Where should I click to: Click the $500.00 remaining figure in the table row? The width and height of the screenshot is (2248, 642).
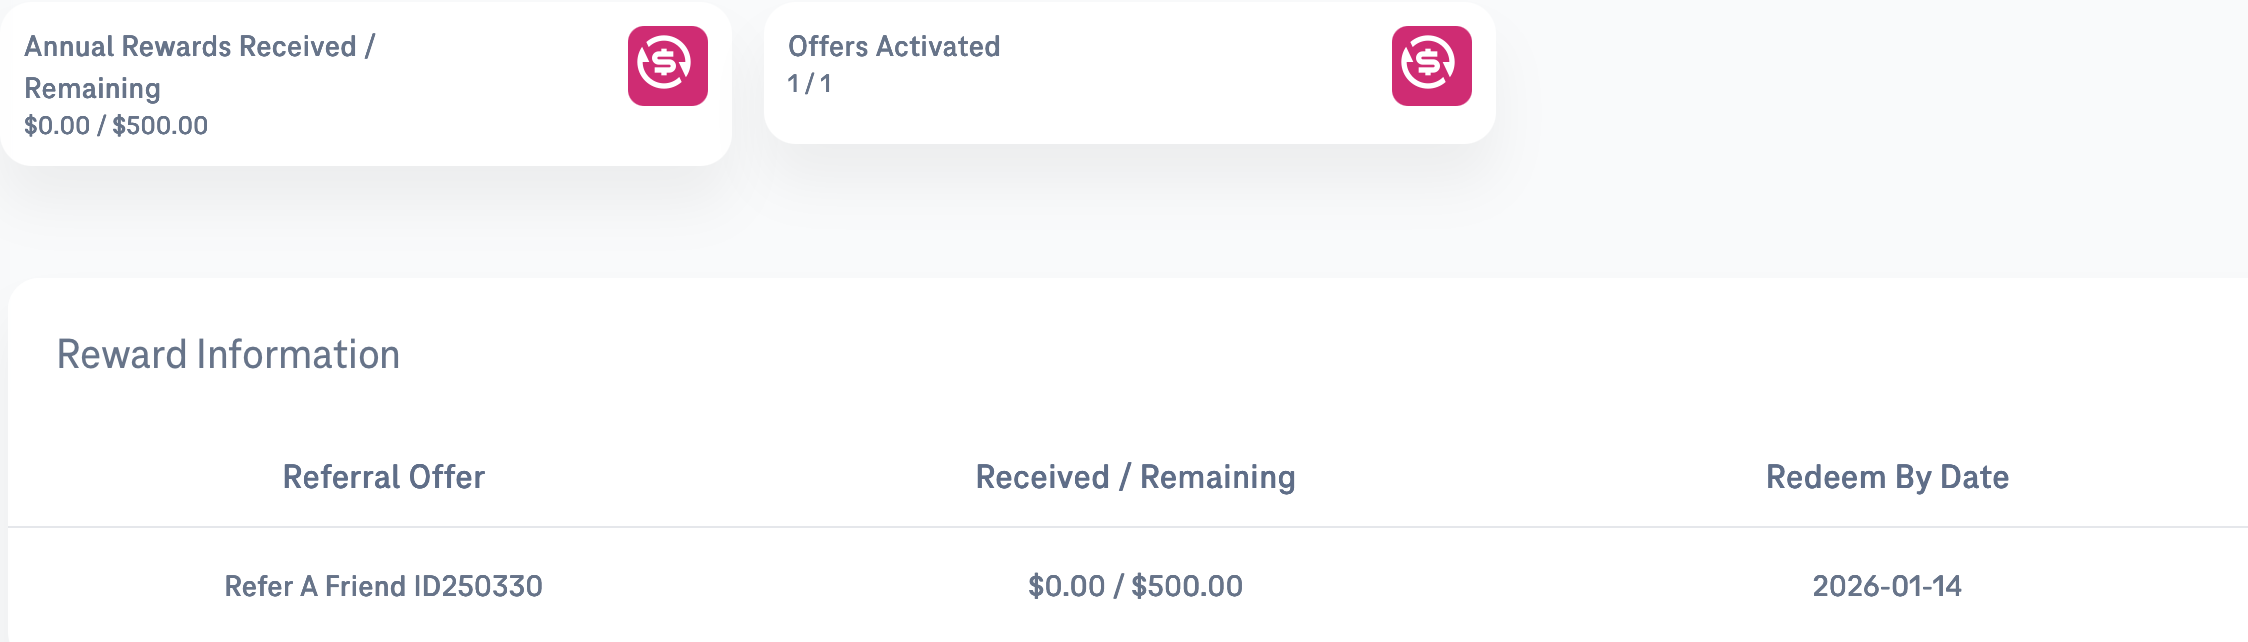coord(1187,586)
